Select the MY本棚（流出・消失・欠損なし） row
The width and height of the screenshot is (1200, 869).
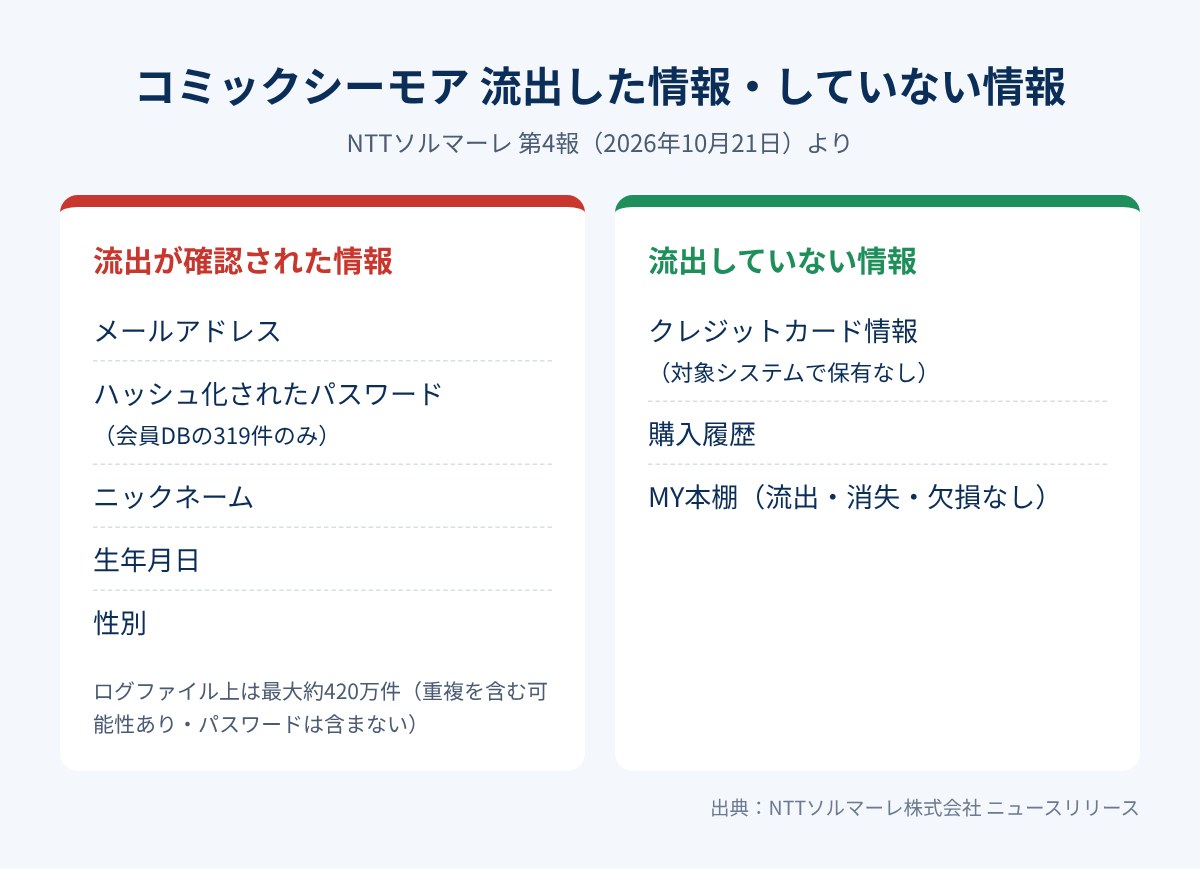coord(877,497)
